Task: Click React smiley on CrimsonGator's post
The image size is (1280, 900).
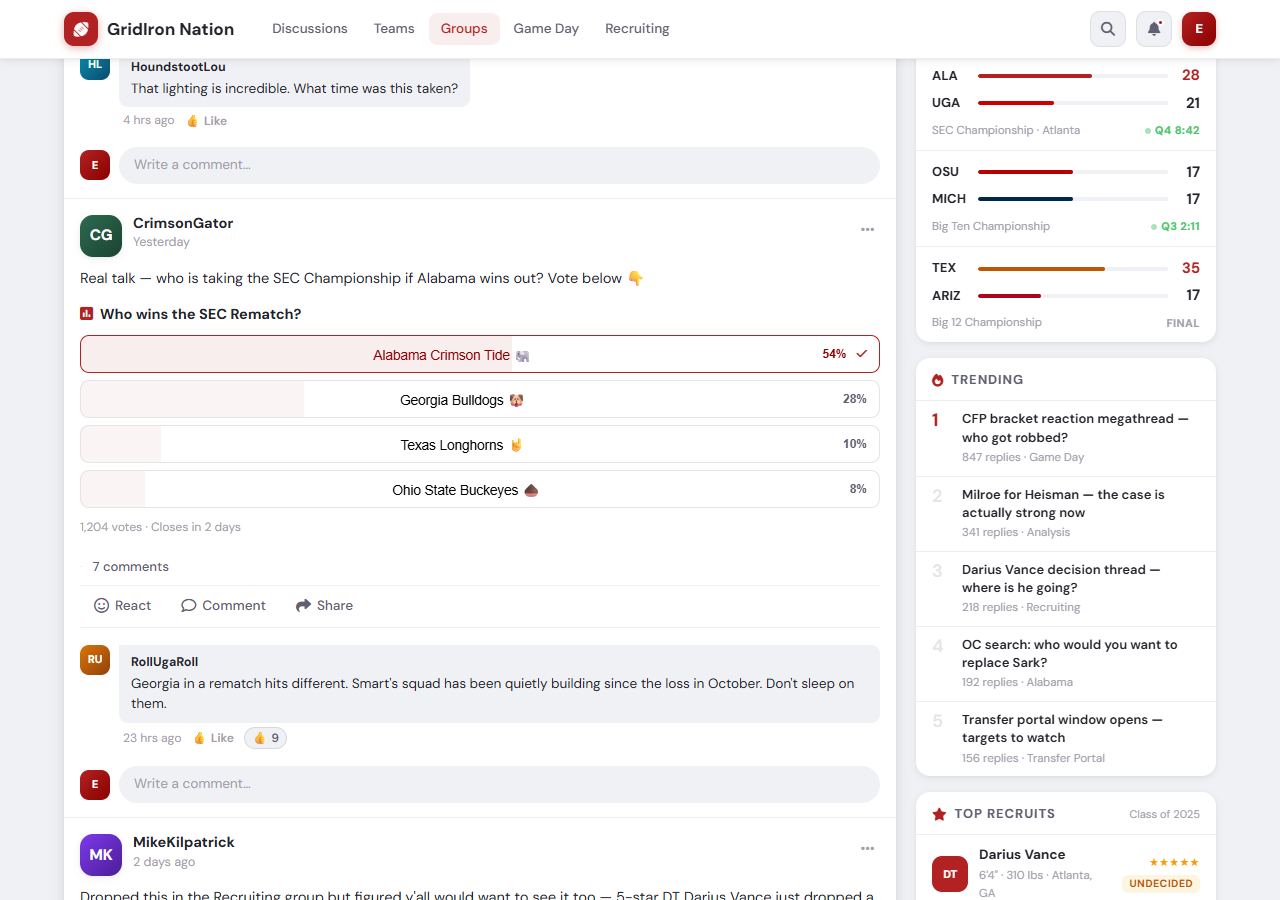Action: click(x=123, y=606)
